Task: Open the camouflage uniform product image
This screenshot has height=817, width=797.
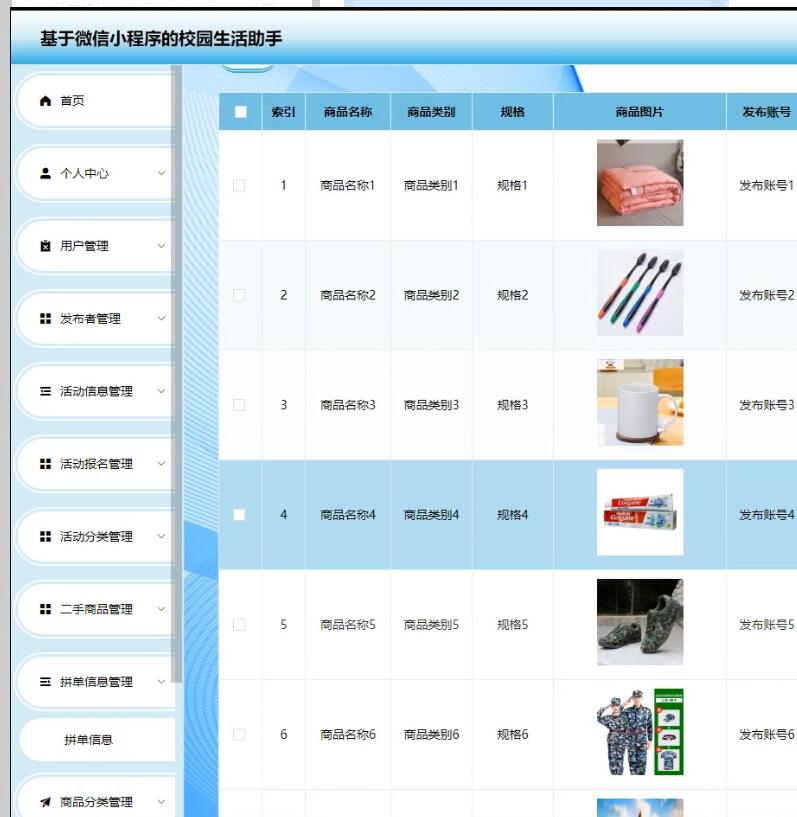Action: pos(640,732)
